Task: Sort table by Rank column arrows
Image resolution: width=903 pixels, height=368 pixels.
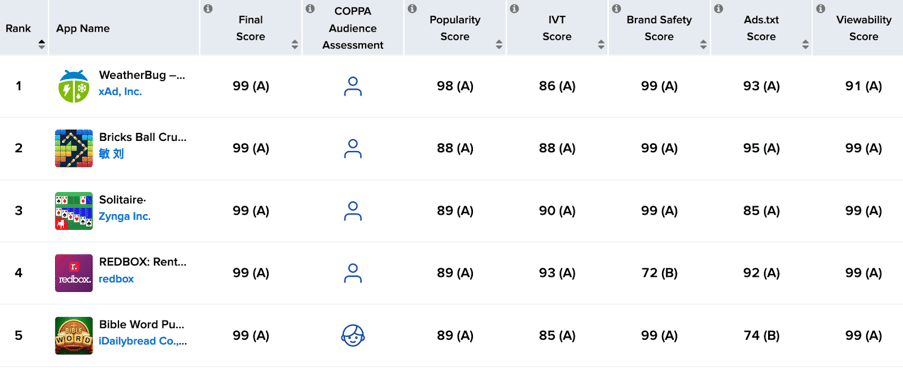Action: pos(41,44)
